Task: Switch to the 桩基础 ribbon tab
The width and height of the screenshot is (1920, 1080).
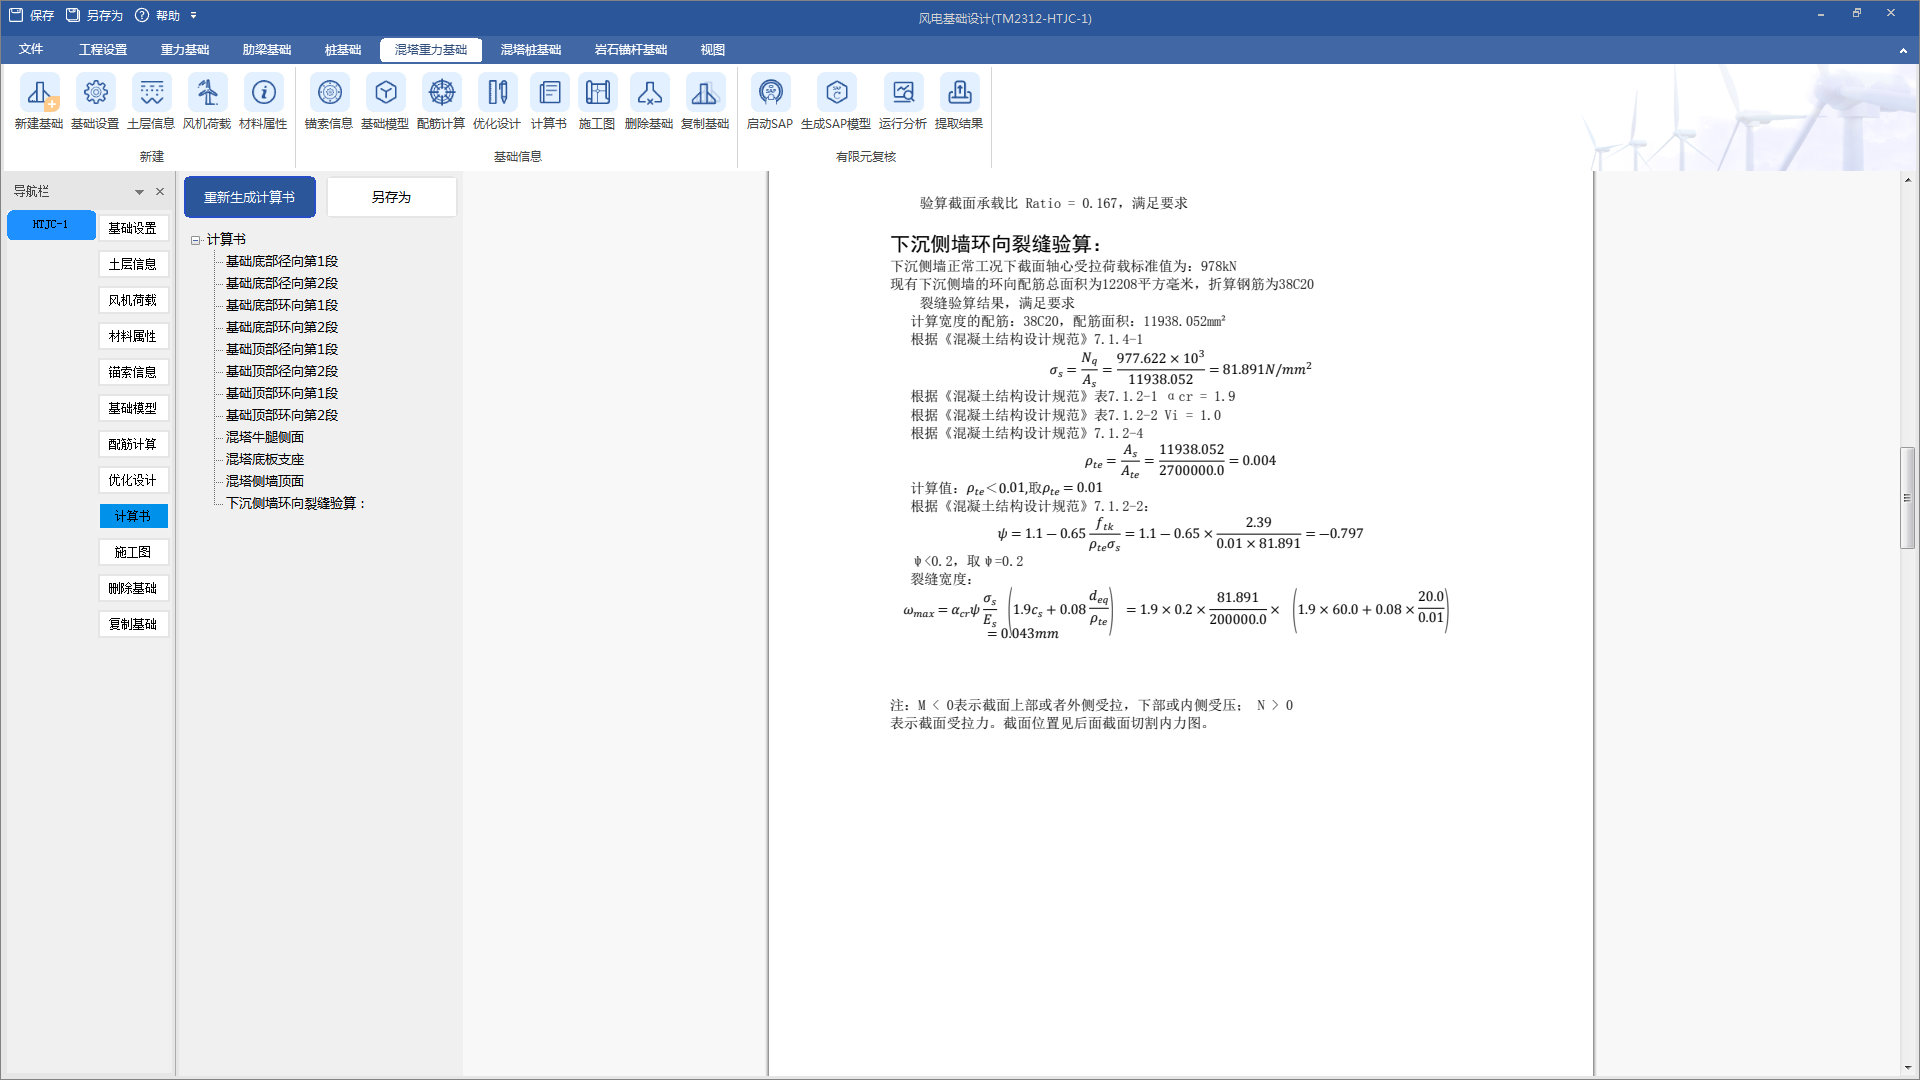Action: tap(343, 50)
